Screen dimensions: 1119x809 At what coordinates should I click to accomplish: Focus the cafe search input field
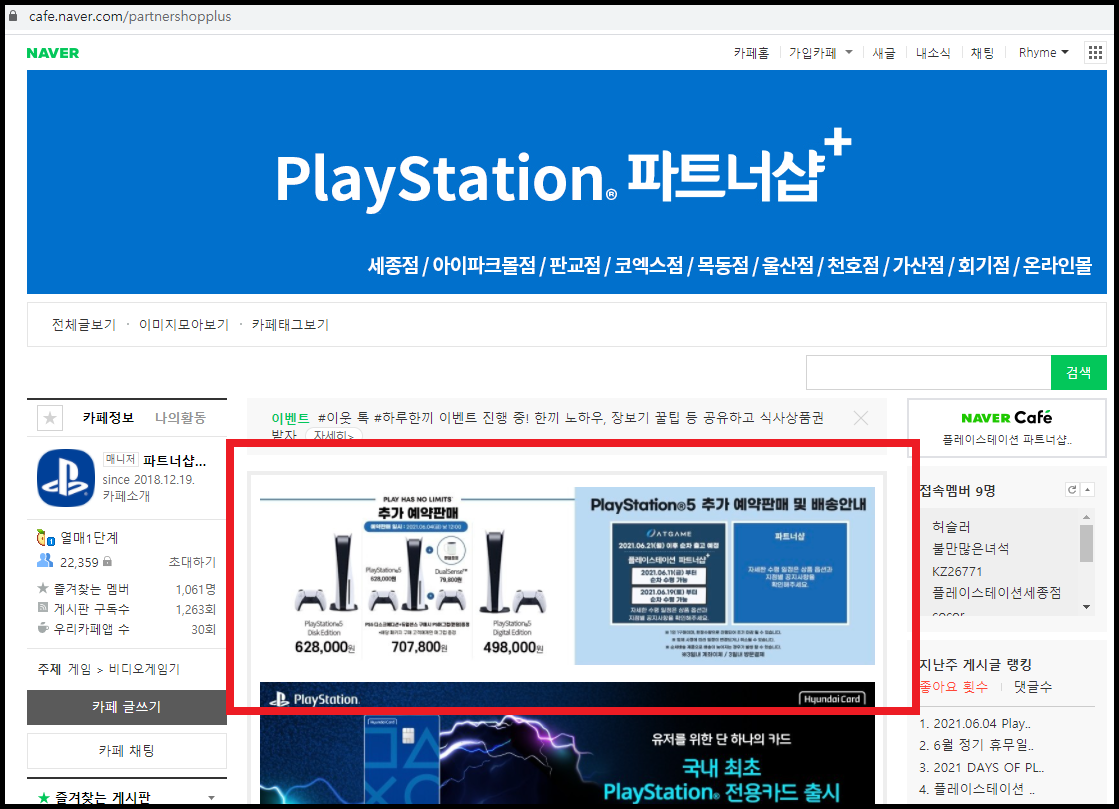(928, 372)
